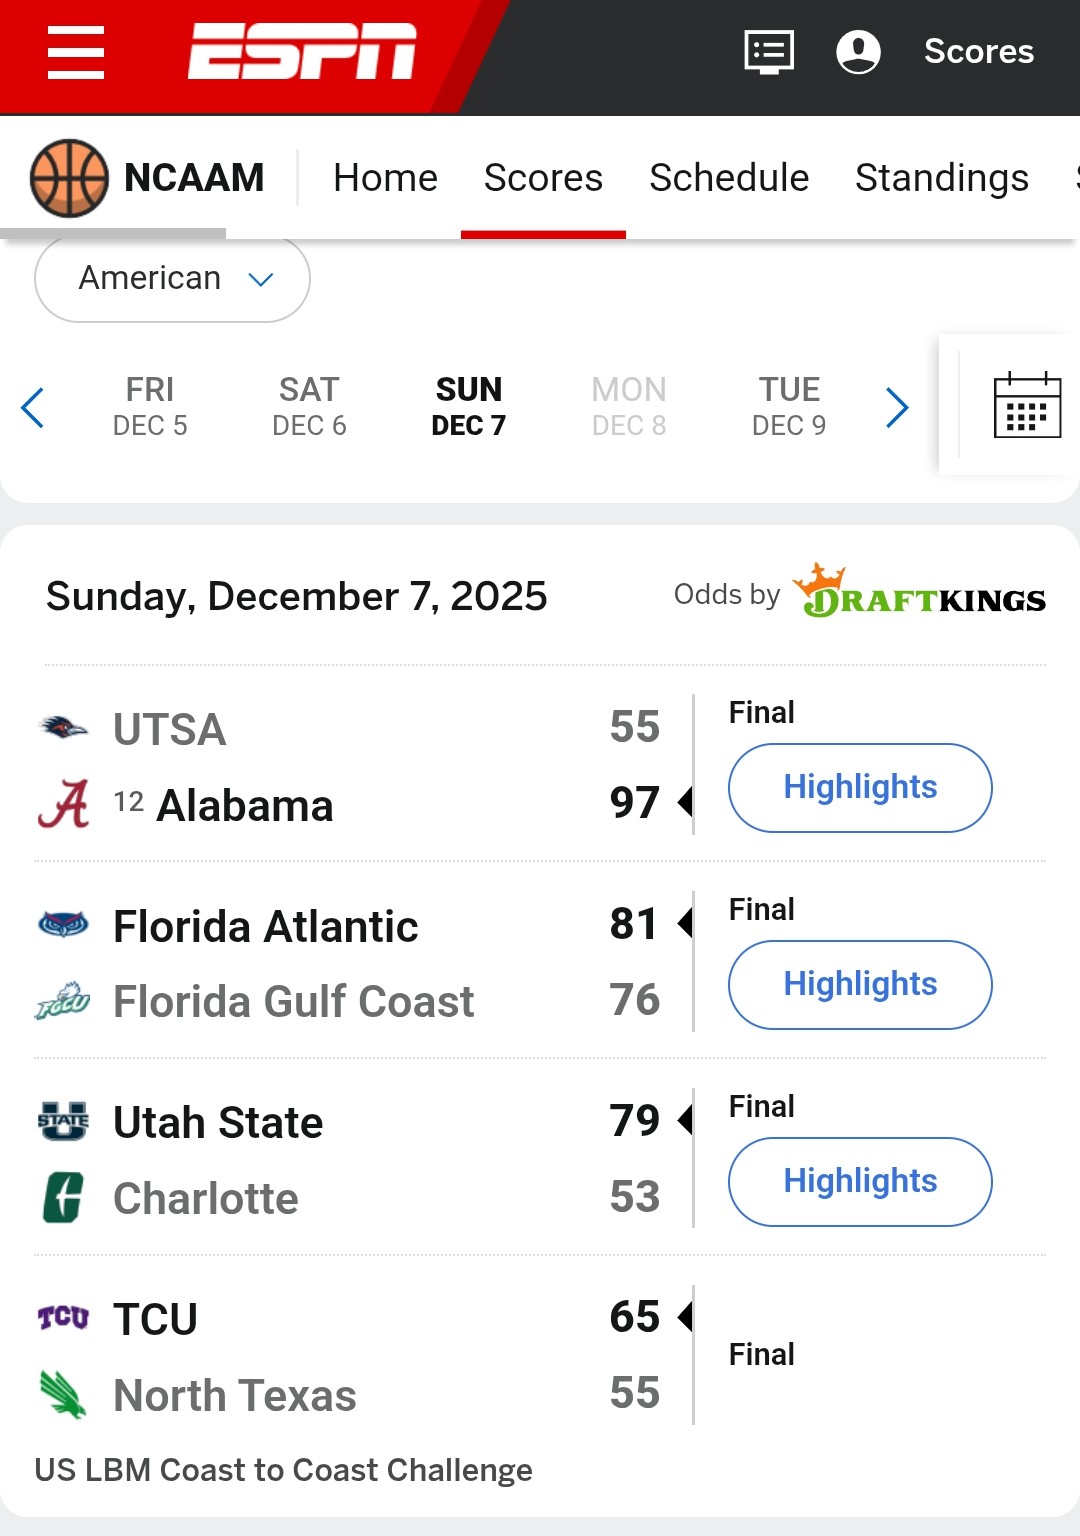
Task: Tap the DraftKings odds logo
Action: coord(919,594)
